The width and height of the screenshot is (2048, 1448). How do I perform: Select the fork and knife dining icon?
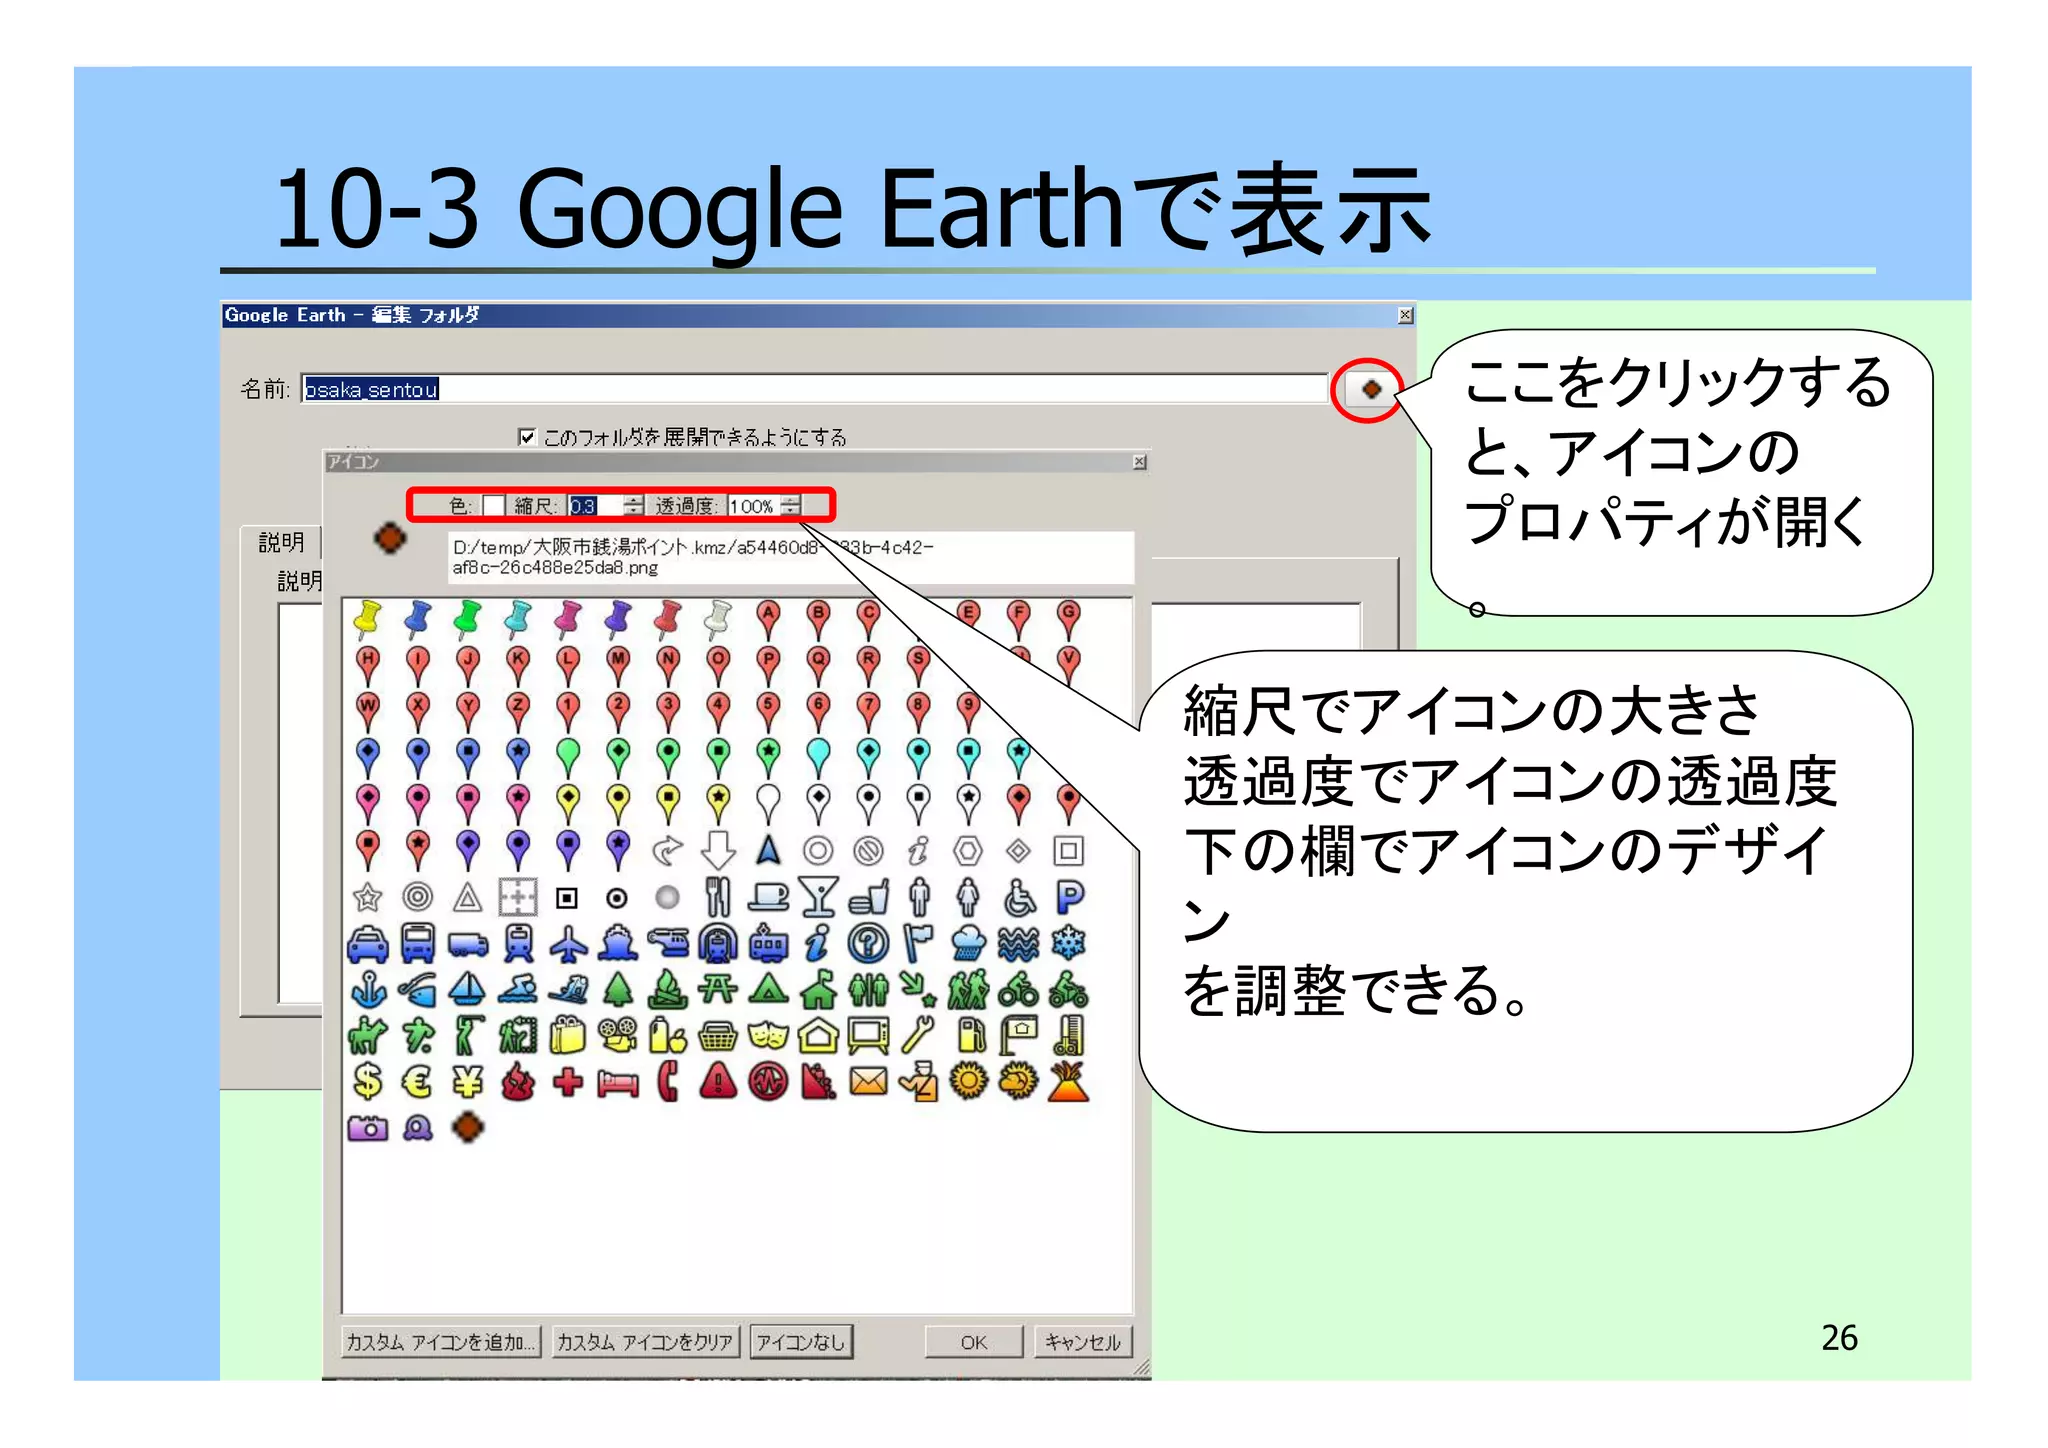(x=717, y=897)
